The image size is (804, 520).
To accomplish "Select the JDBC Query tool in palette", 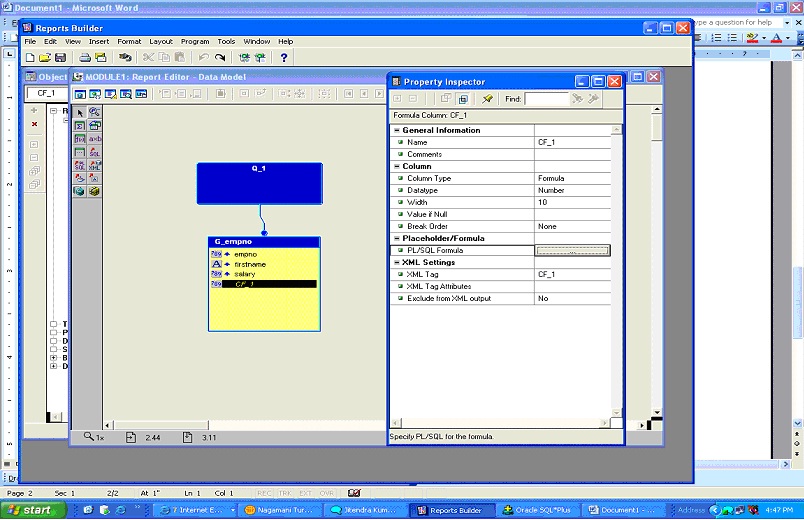I will pos(80,178).
